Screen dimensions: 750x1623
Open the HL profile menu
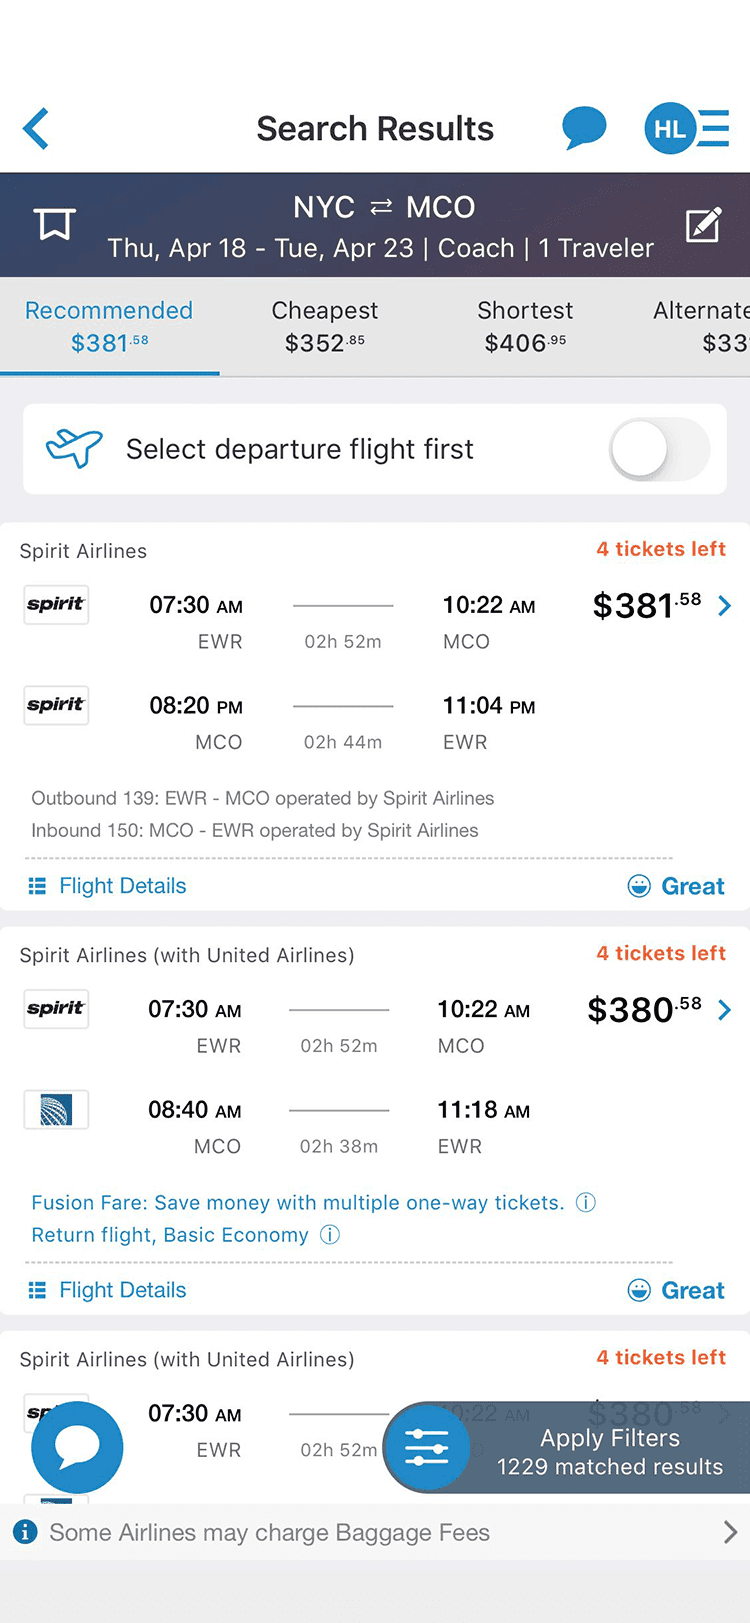686,128
